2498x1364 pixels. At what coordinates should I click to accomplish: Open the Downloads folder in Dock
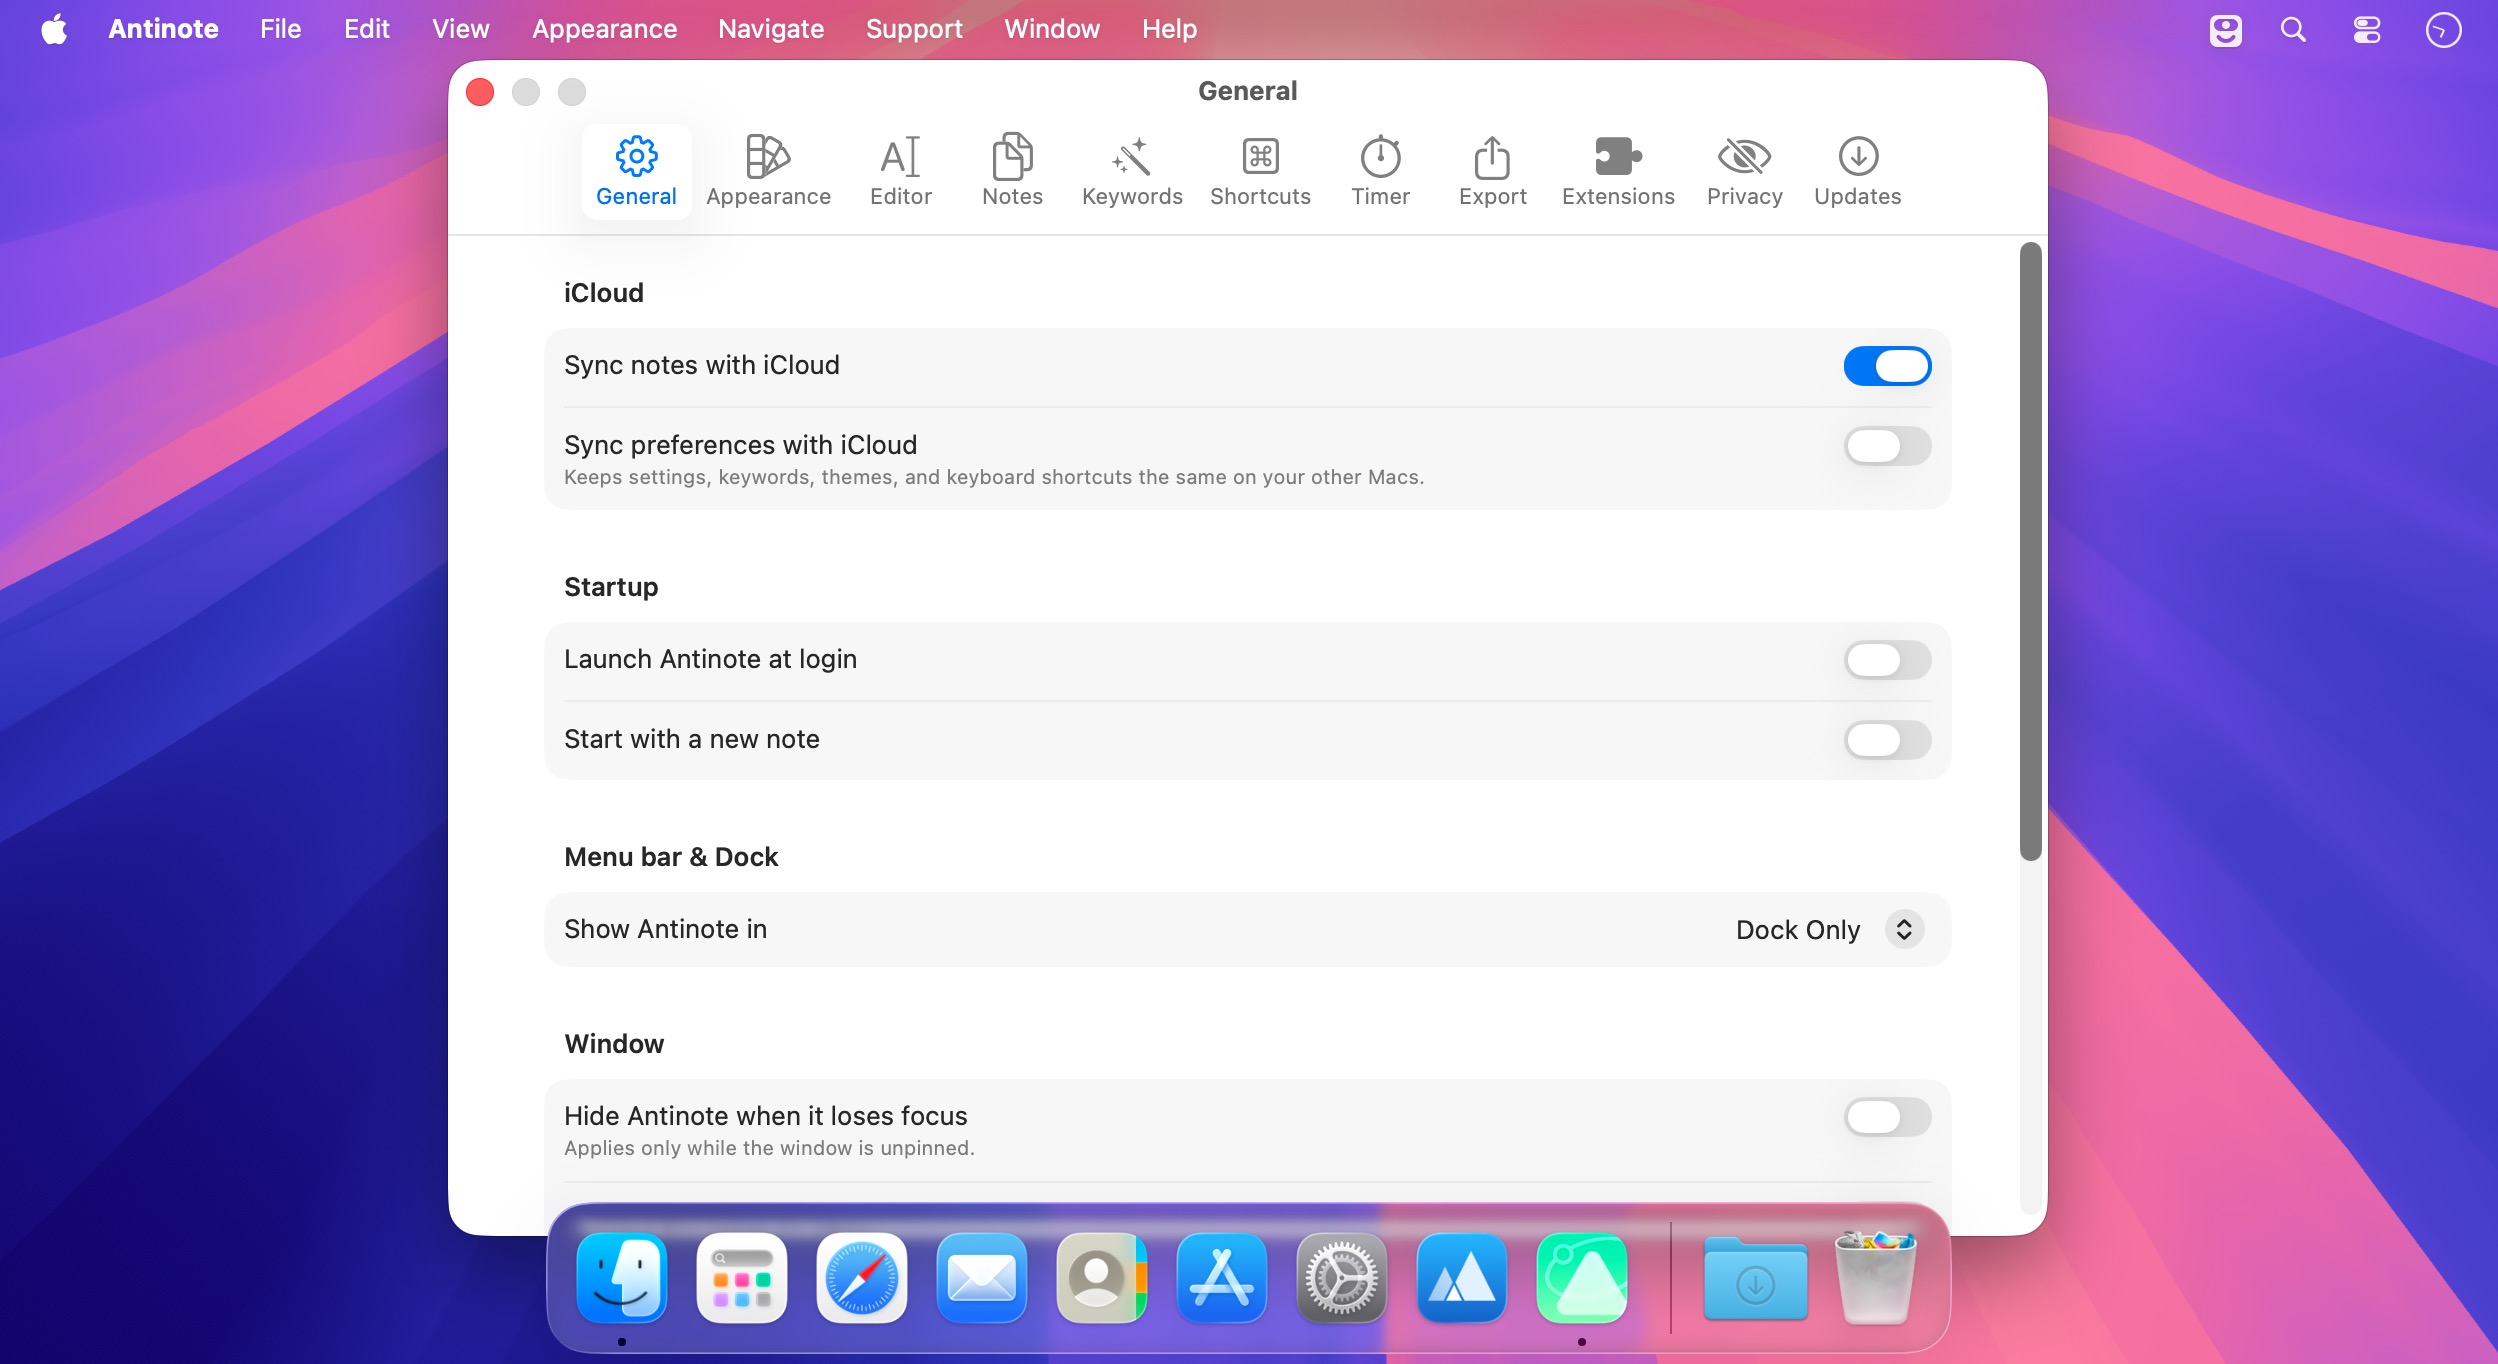[1755, 1278]
